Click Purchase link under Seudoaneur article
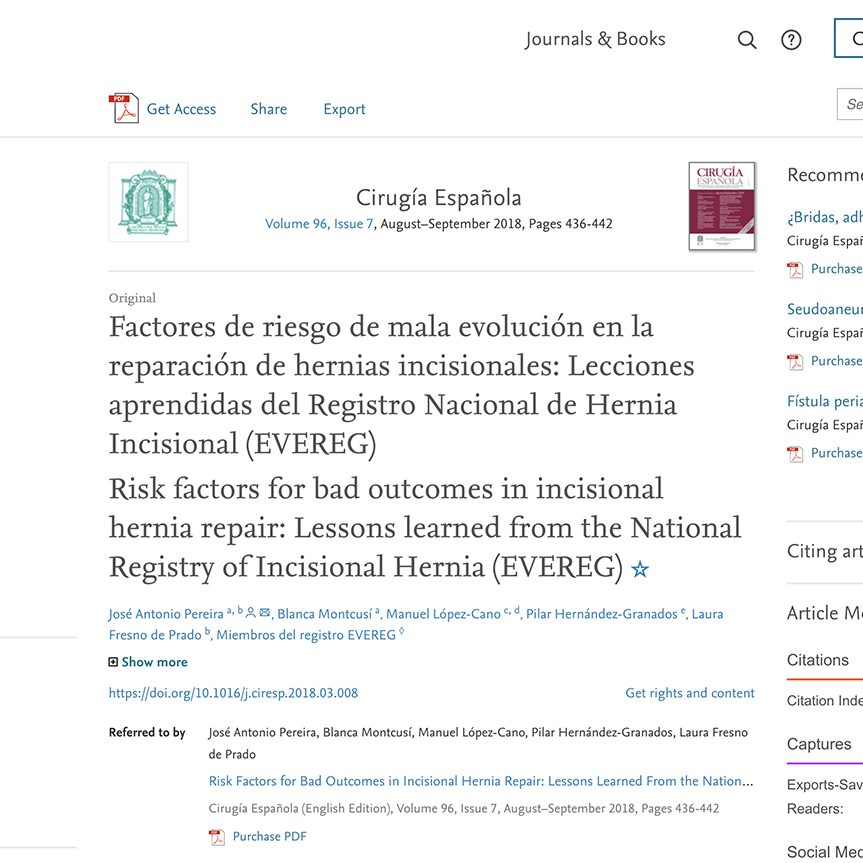This screenshot has width=863, height=863. click(837, 361)
